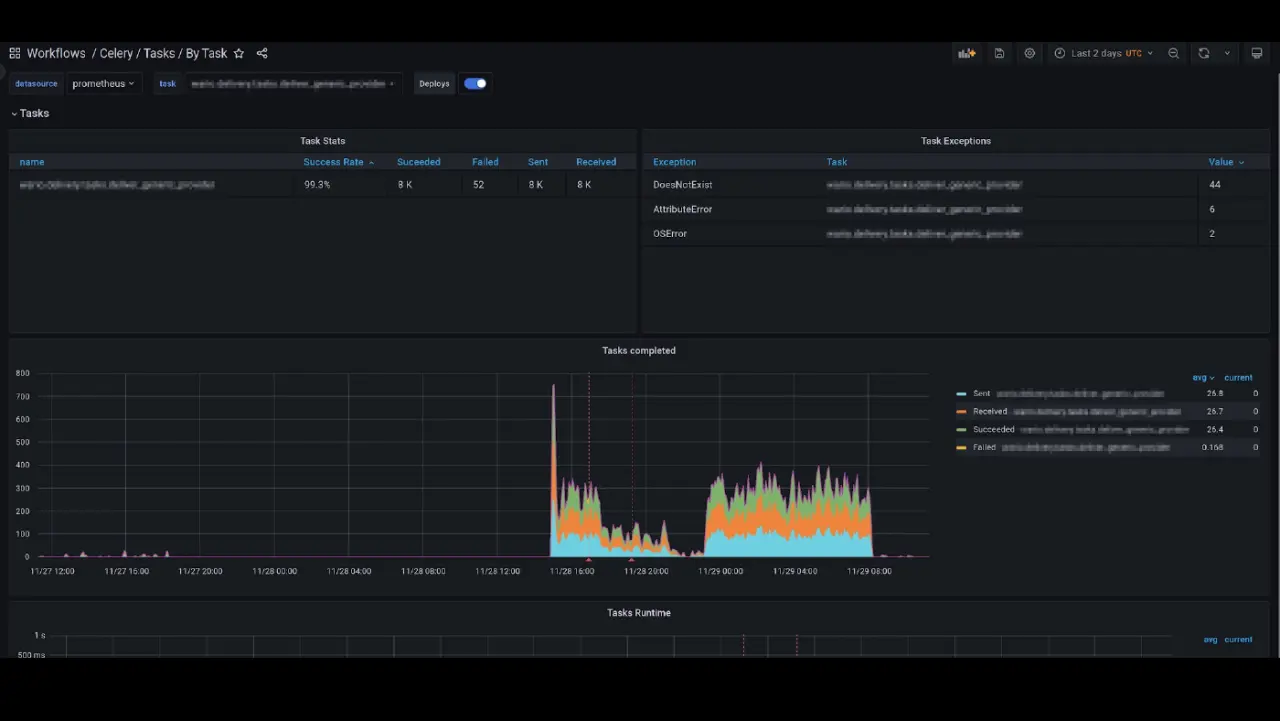Click the Succeeded series green color swatch
This screenshot has width=1280, height=721.
pos(962,430)
